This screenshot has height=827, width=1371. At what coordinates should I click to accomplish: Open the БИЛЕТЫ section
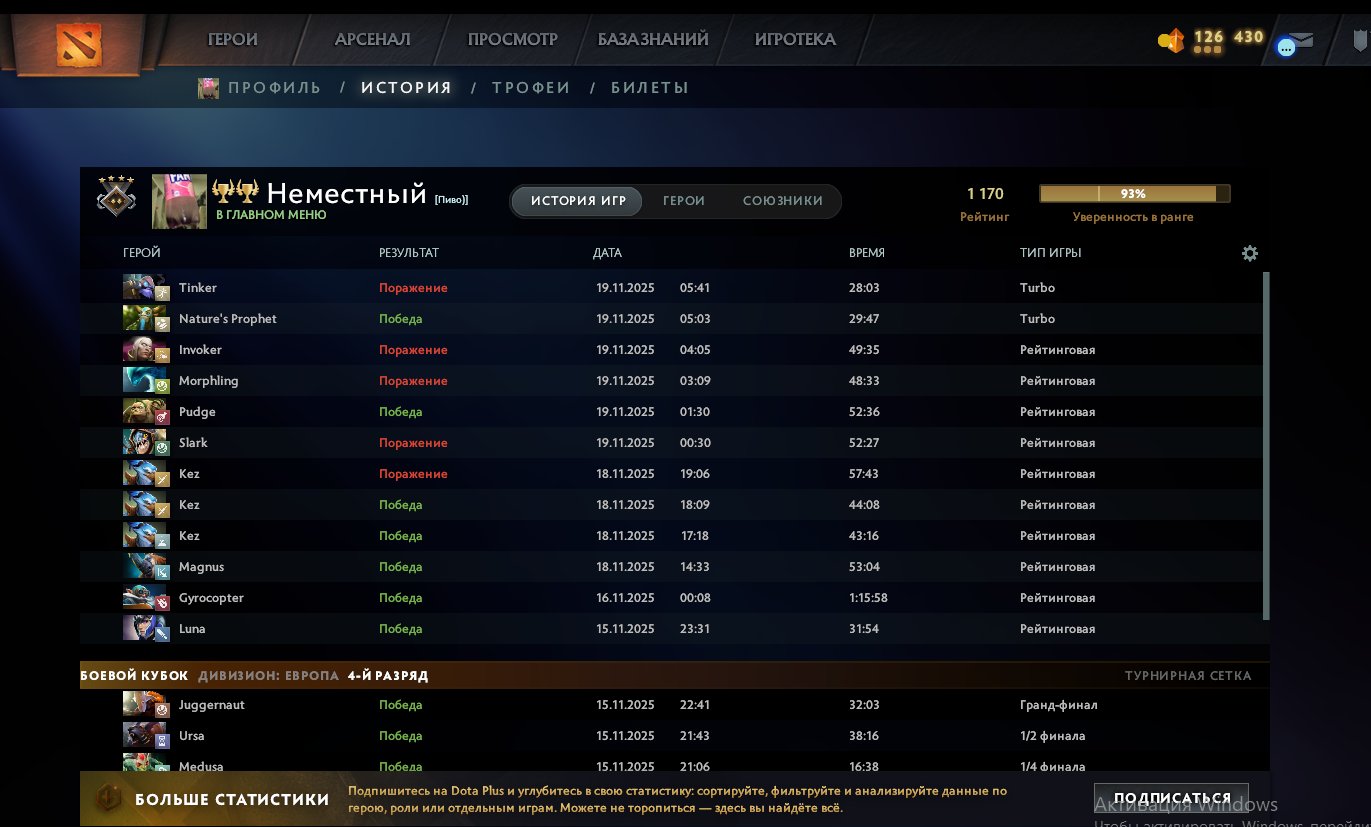[x=648, y=87]
